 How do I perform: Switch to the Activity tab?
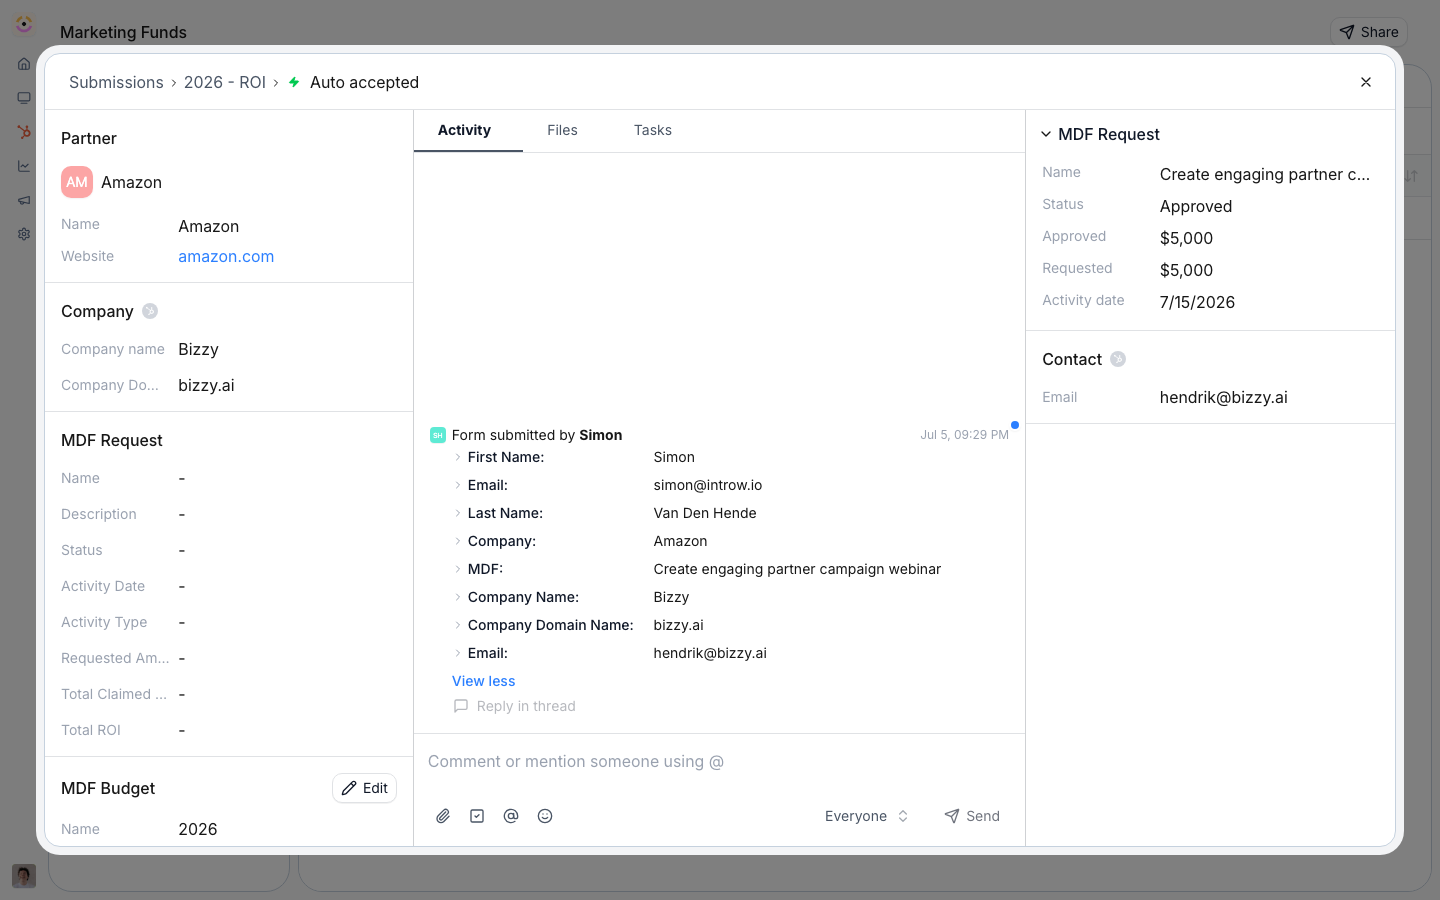464,130
